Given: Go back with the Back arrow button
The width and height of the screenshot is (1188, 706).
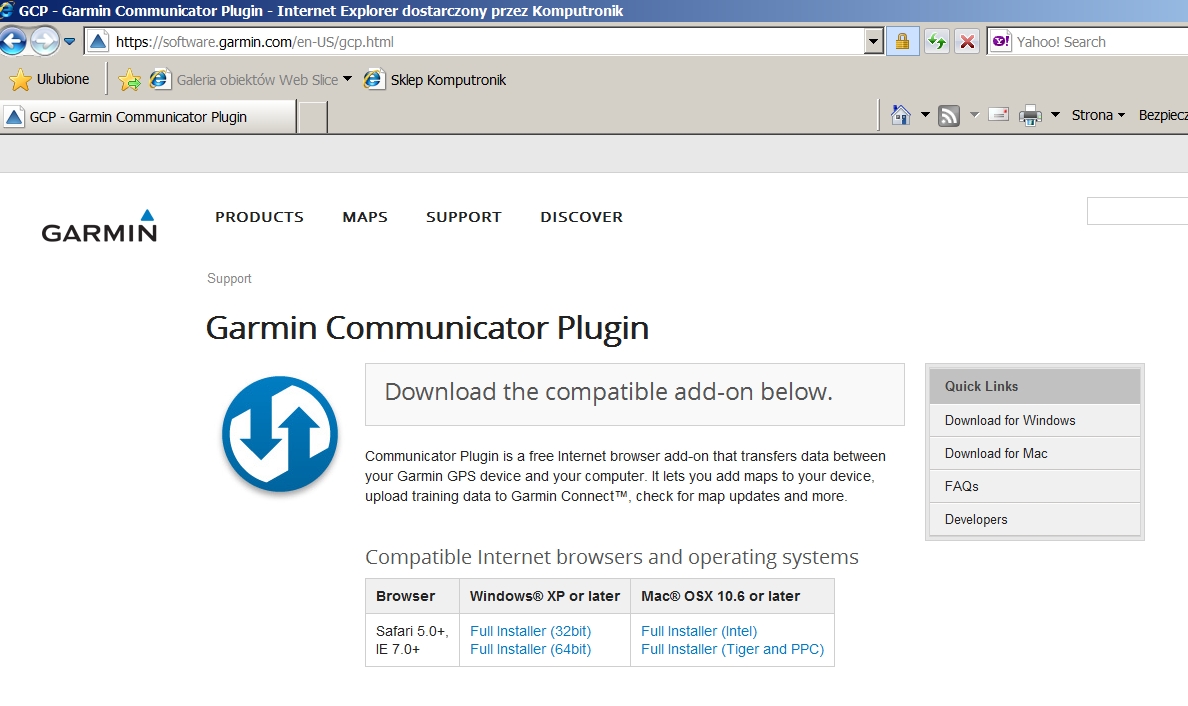Looking at the screenshot, I should (x=12, y=41).
